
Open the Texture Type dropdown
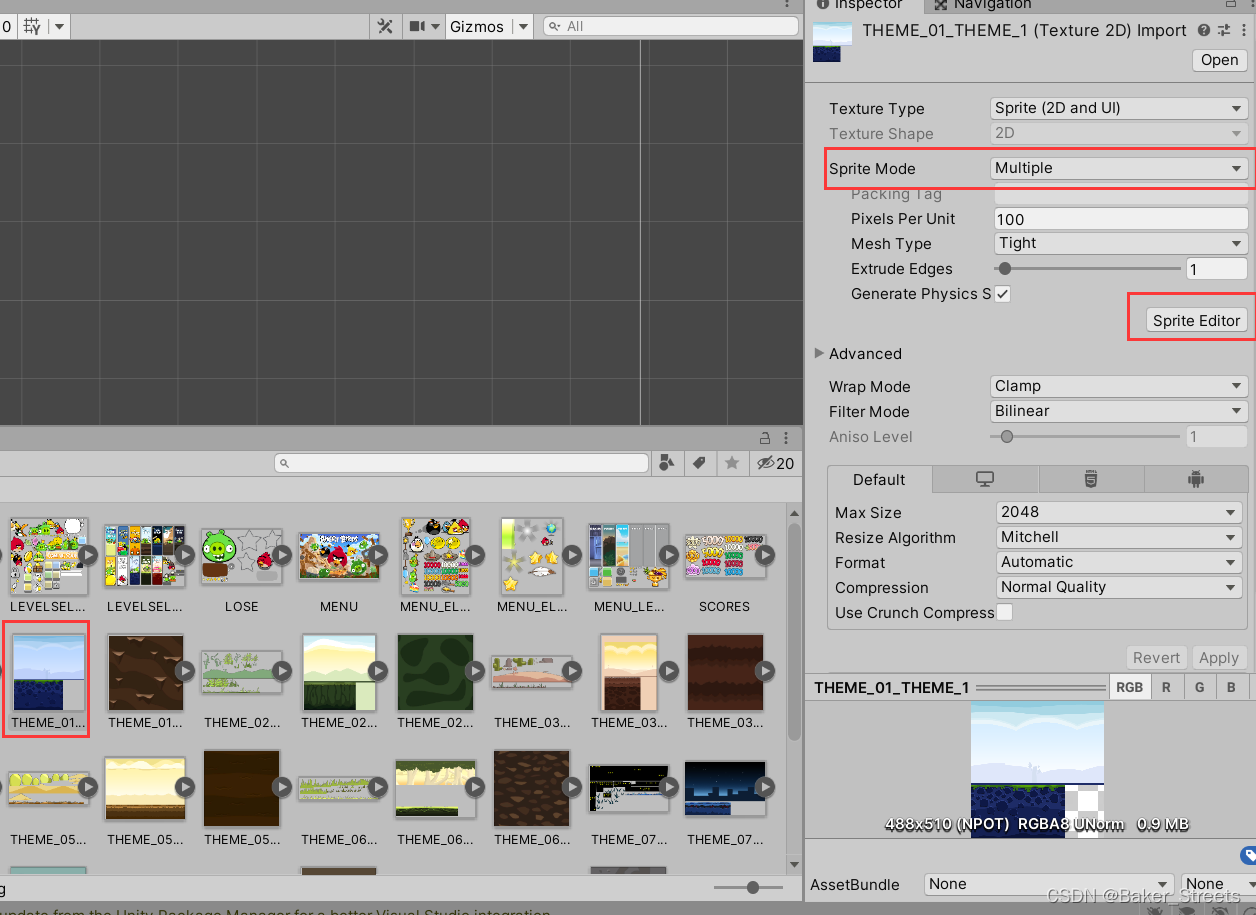point(1118,108)
